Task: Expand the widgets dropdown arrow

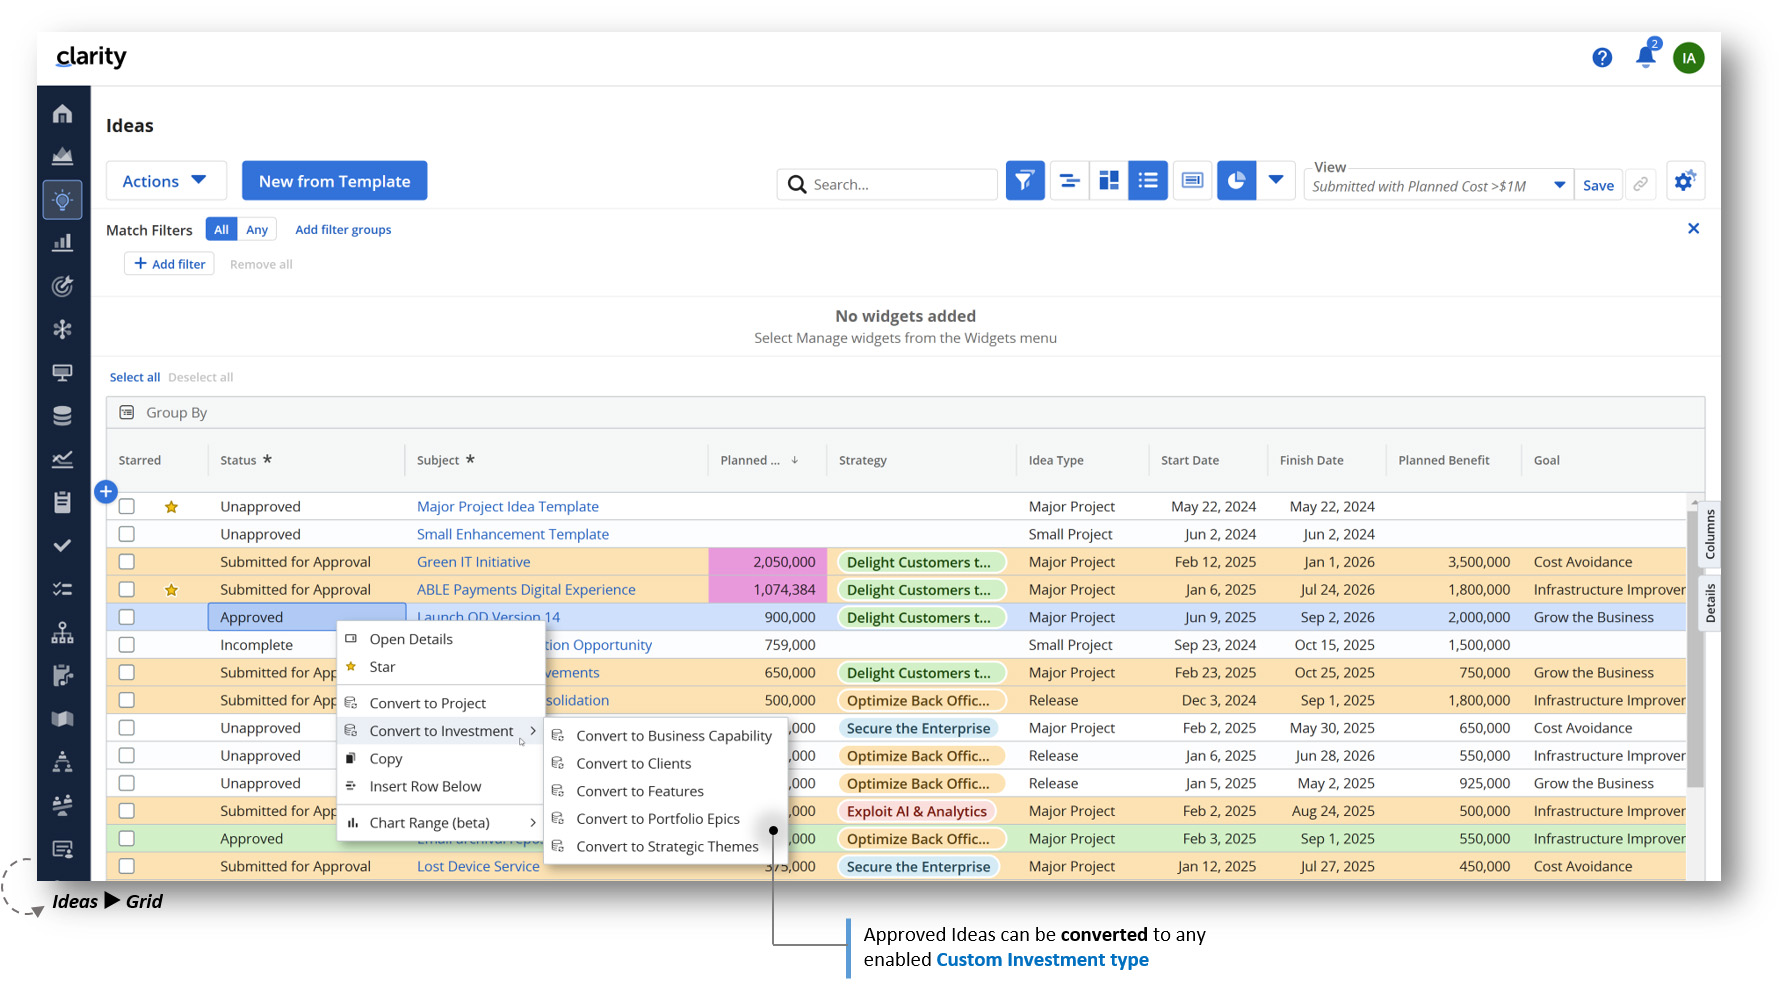Action: click(x=1276, y=181)
